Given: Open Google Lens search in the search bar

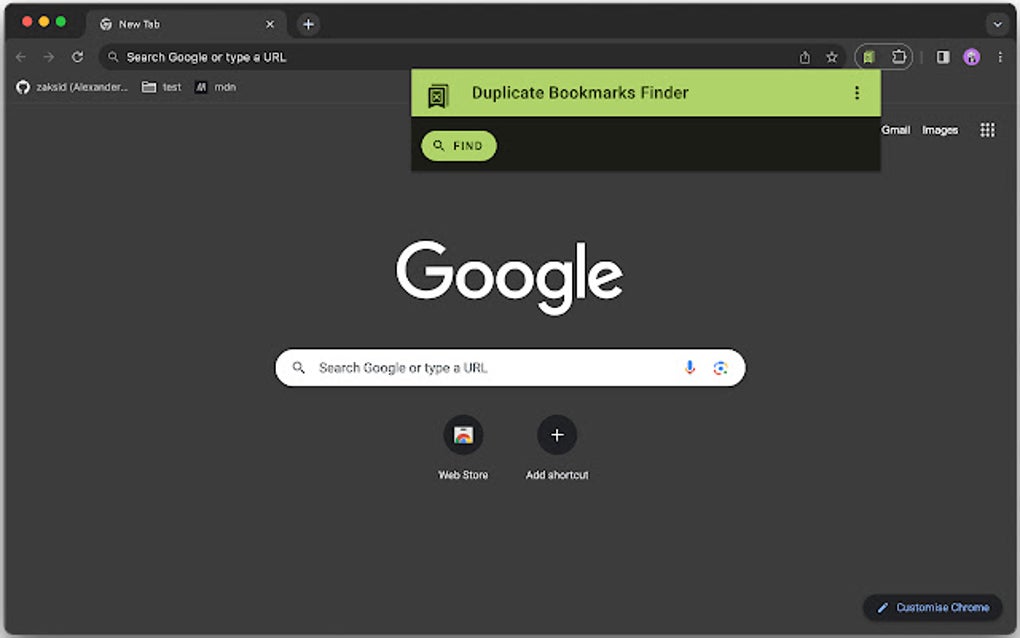Looking at the screenshot, I should point(721,368).
